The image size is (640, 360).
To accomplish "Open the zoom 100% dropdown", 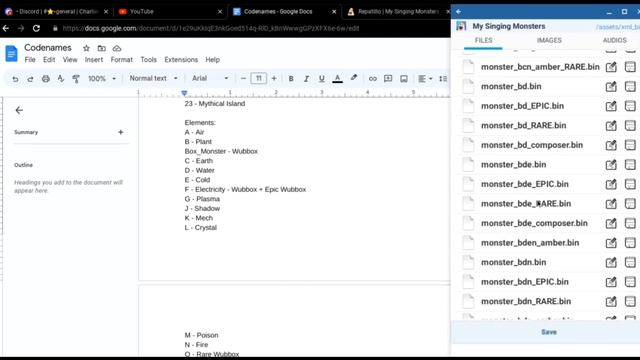I will pyautogui.click(x=102, y=78).
